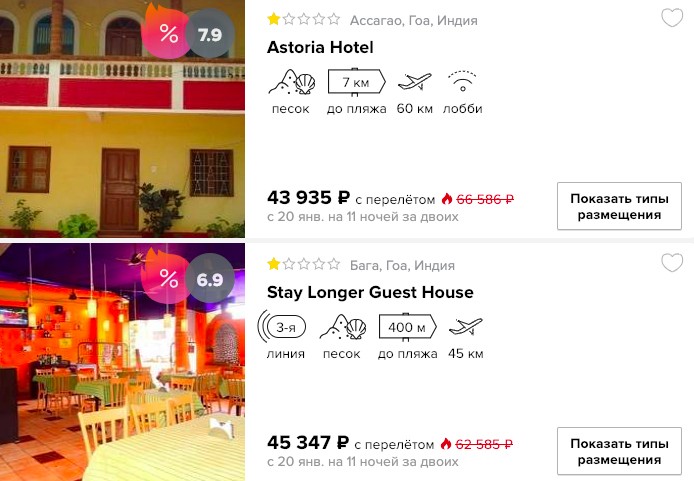Open the Stay Longer Guest House title link

pos(370,292)
